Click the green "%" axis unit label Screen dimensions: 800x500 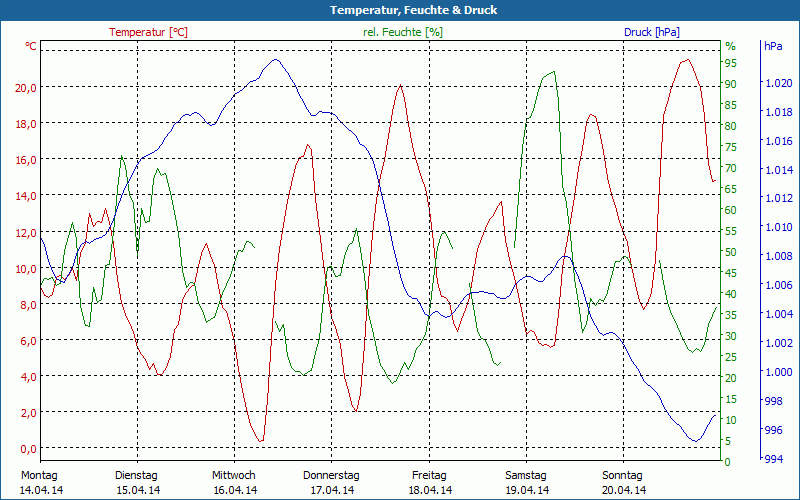click(730, 47)
